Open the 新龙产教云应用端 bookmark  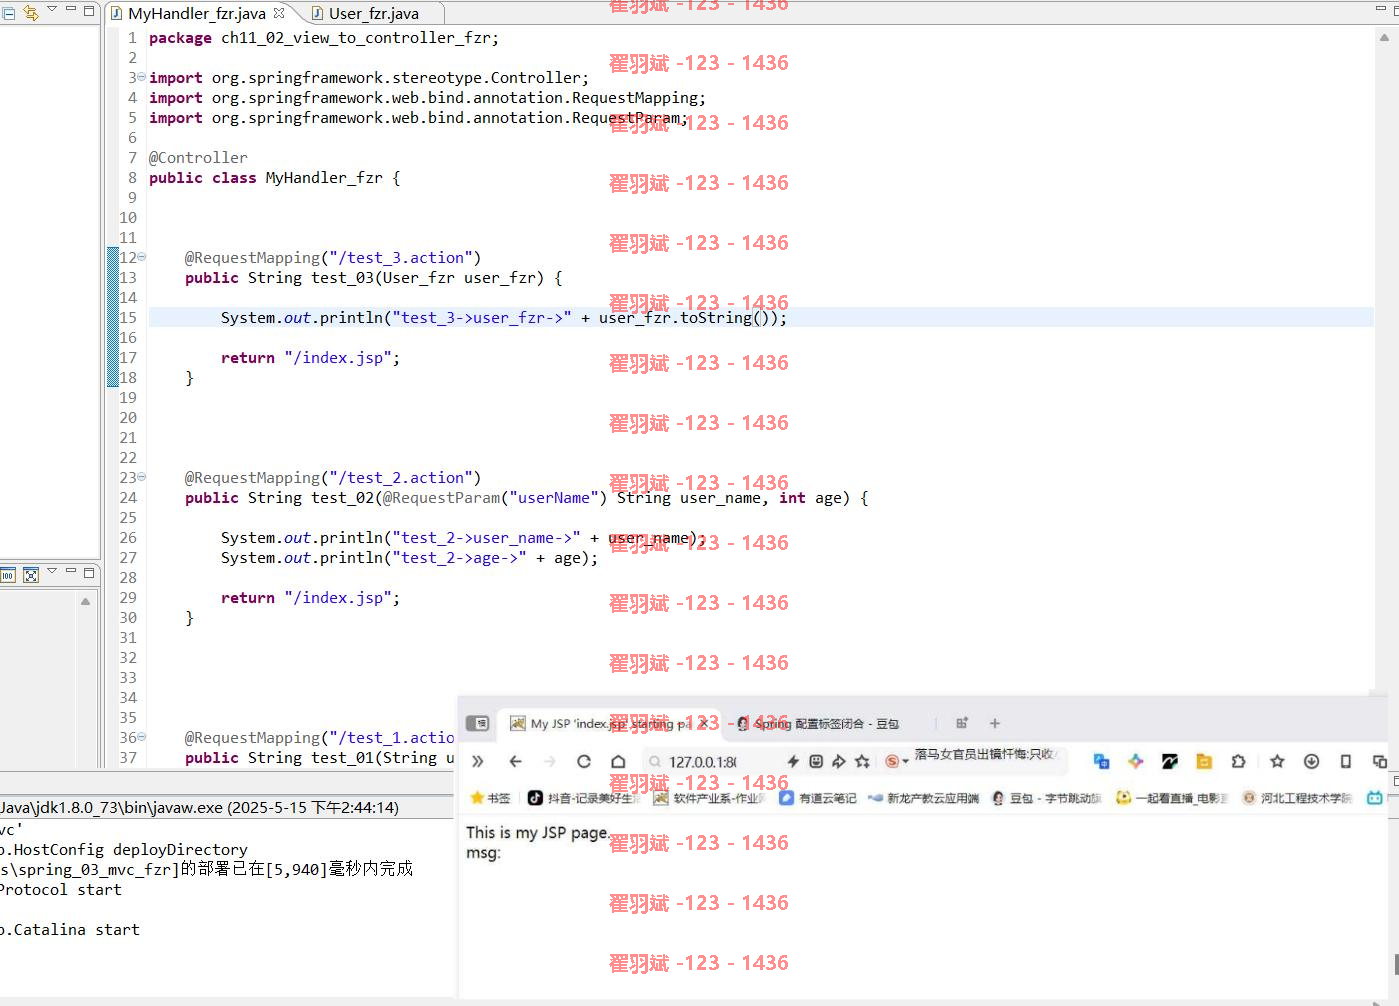(x=924, y=798)
